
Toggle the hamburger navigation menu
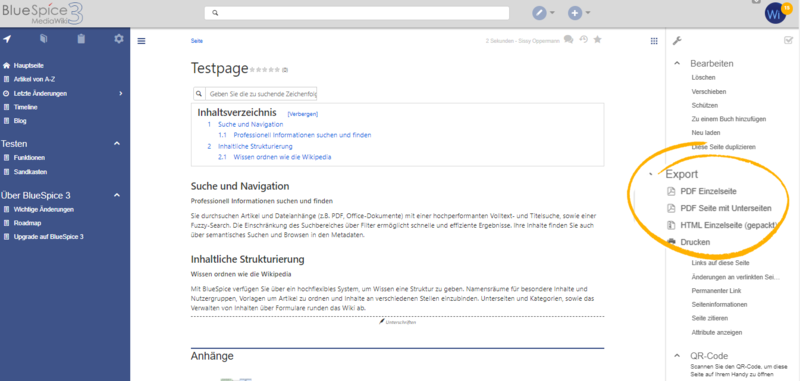(x=142, y=41)
